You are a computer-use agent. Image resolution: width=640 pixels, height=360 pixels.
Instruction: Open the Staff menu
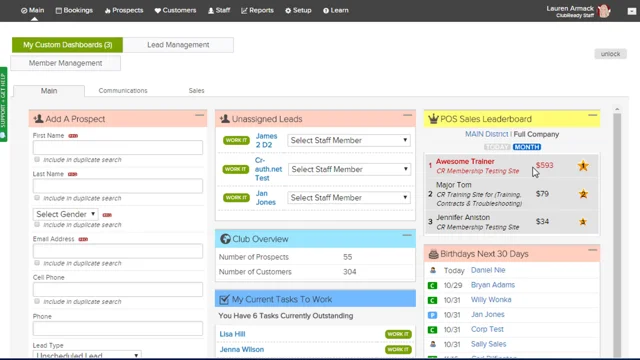point(219,11)
